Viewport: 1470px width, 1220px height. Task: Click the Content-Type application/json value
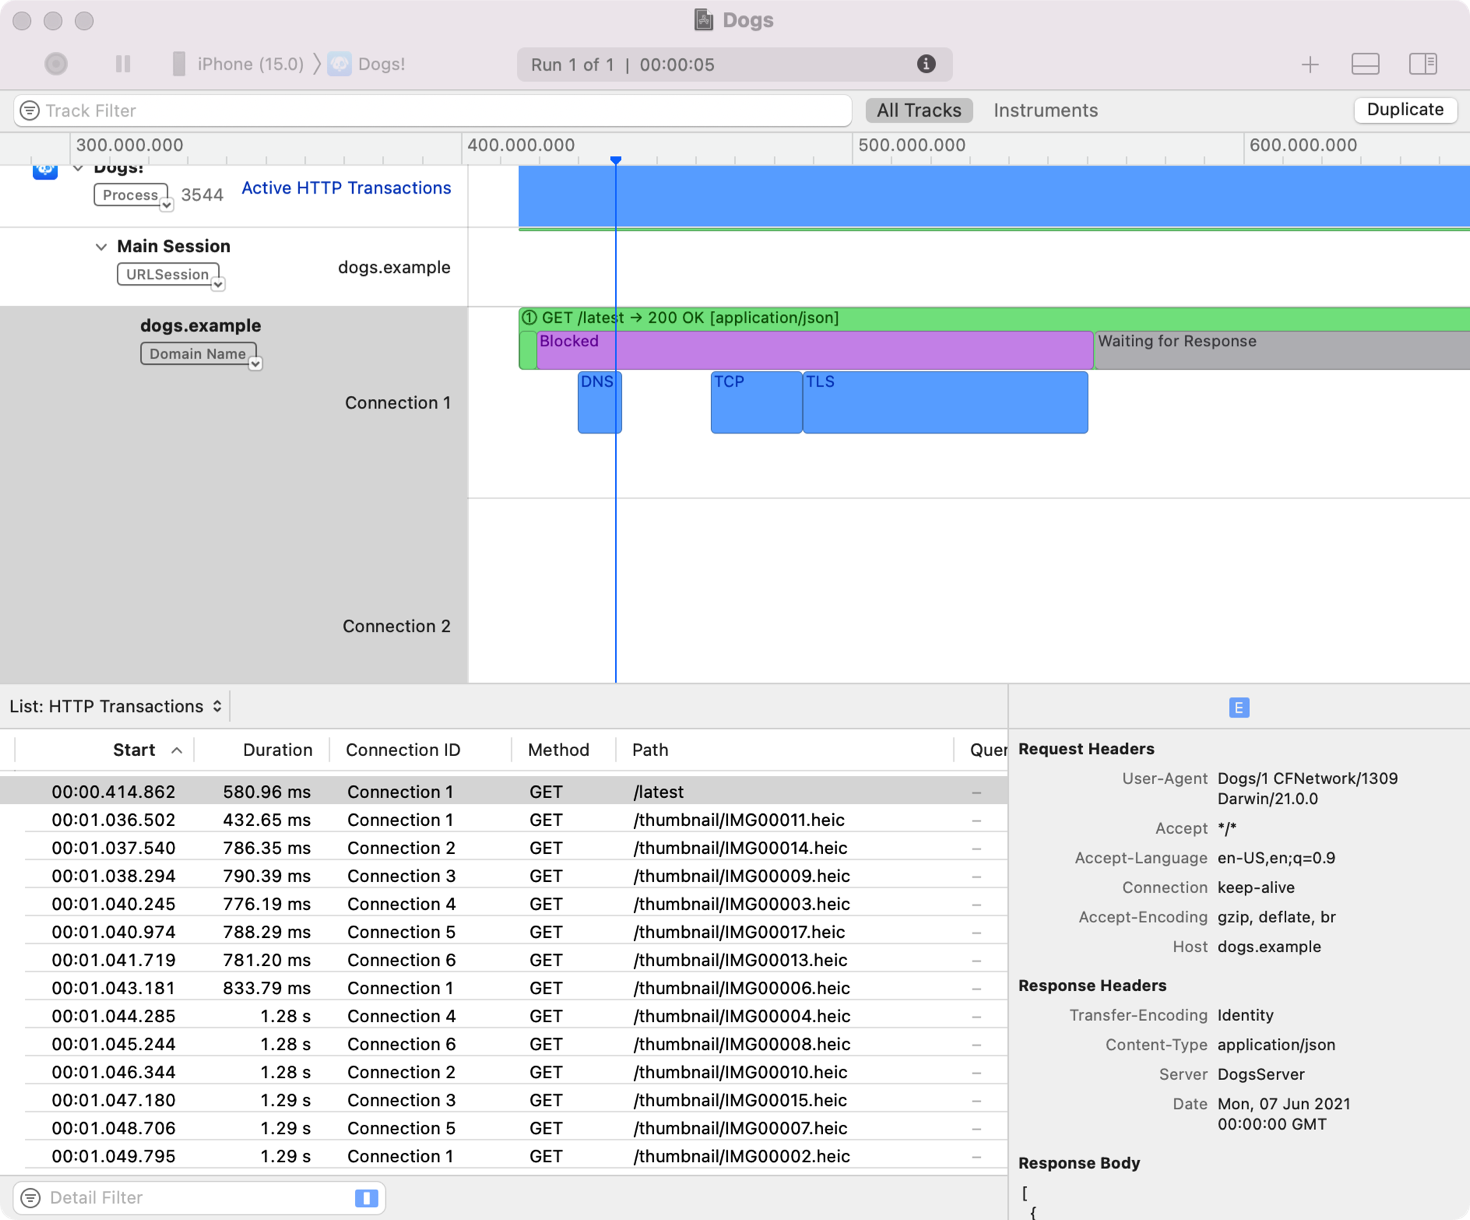tap(1276, 1044)
